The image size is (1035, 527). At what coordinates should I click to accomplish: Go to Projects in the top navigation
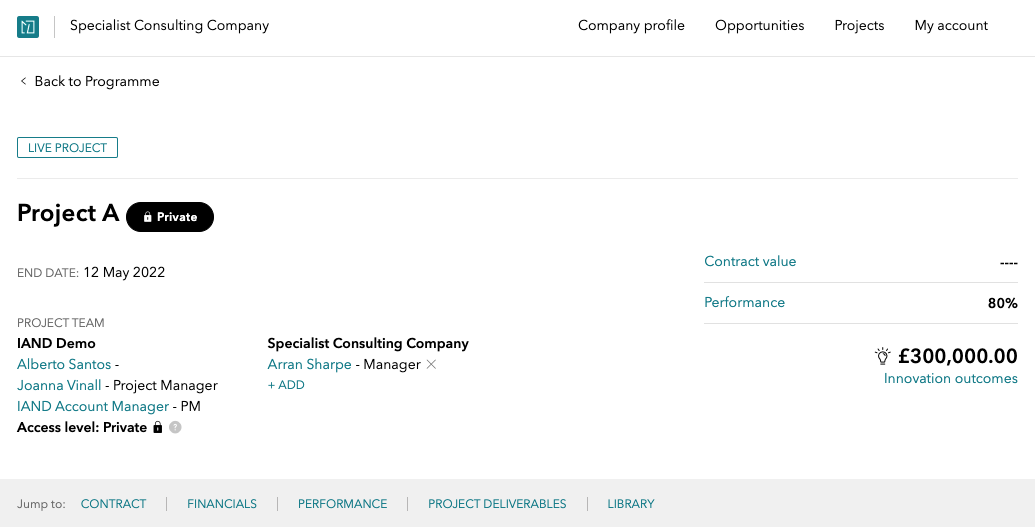[x=859, y=26]
